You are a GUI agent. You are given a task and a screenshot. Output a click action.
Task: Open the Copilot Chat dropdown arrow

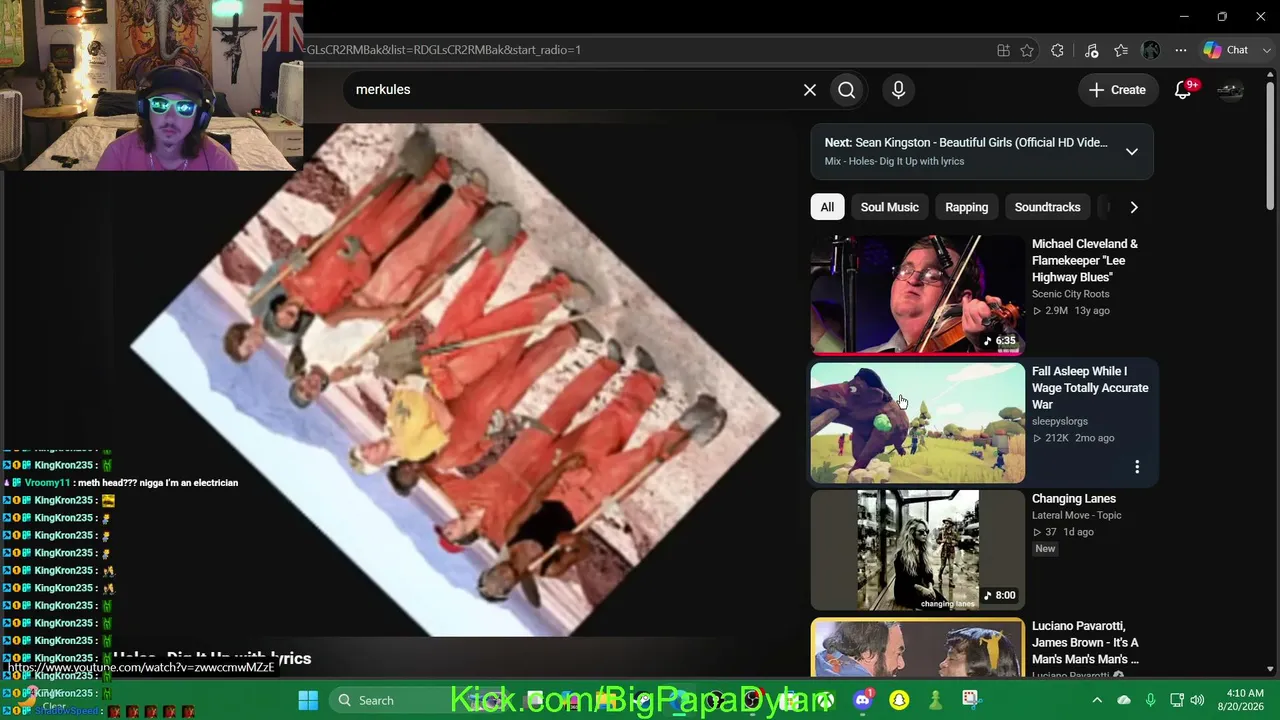pos(1265,50)
